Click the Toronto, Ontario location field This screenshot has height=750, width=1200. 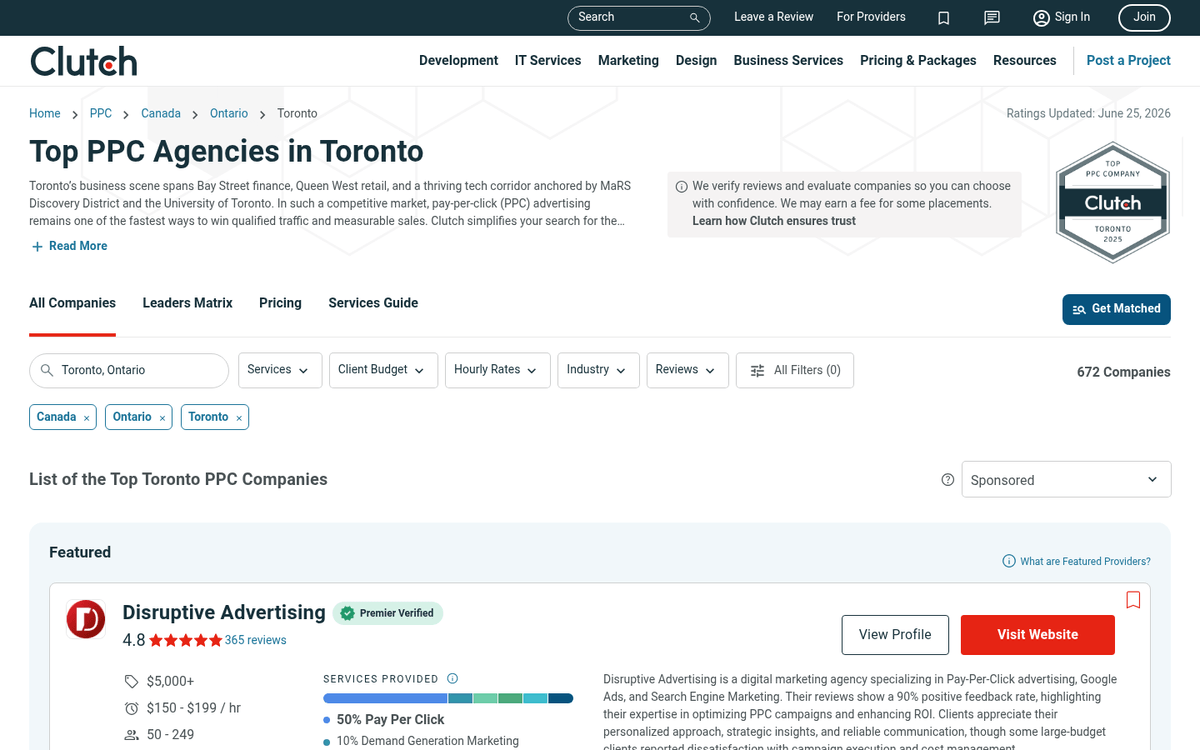click(x=129, y=370)
